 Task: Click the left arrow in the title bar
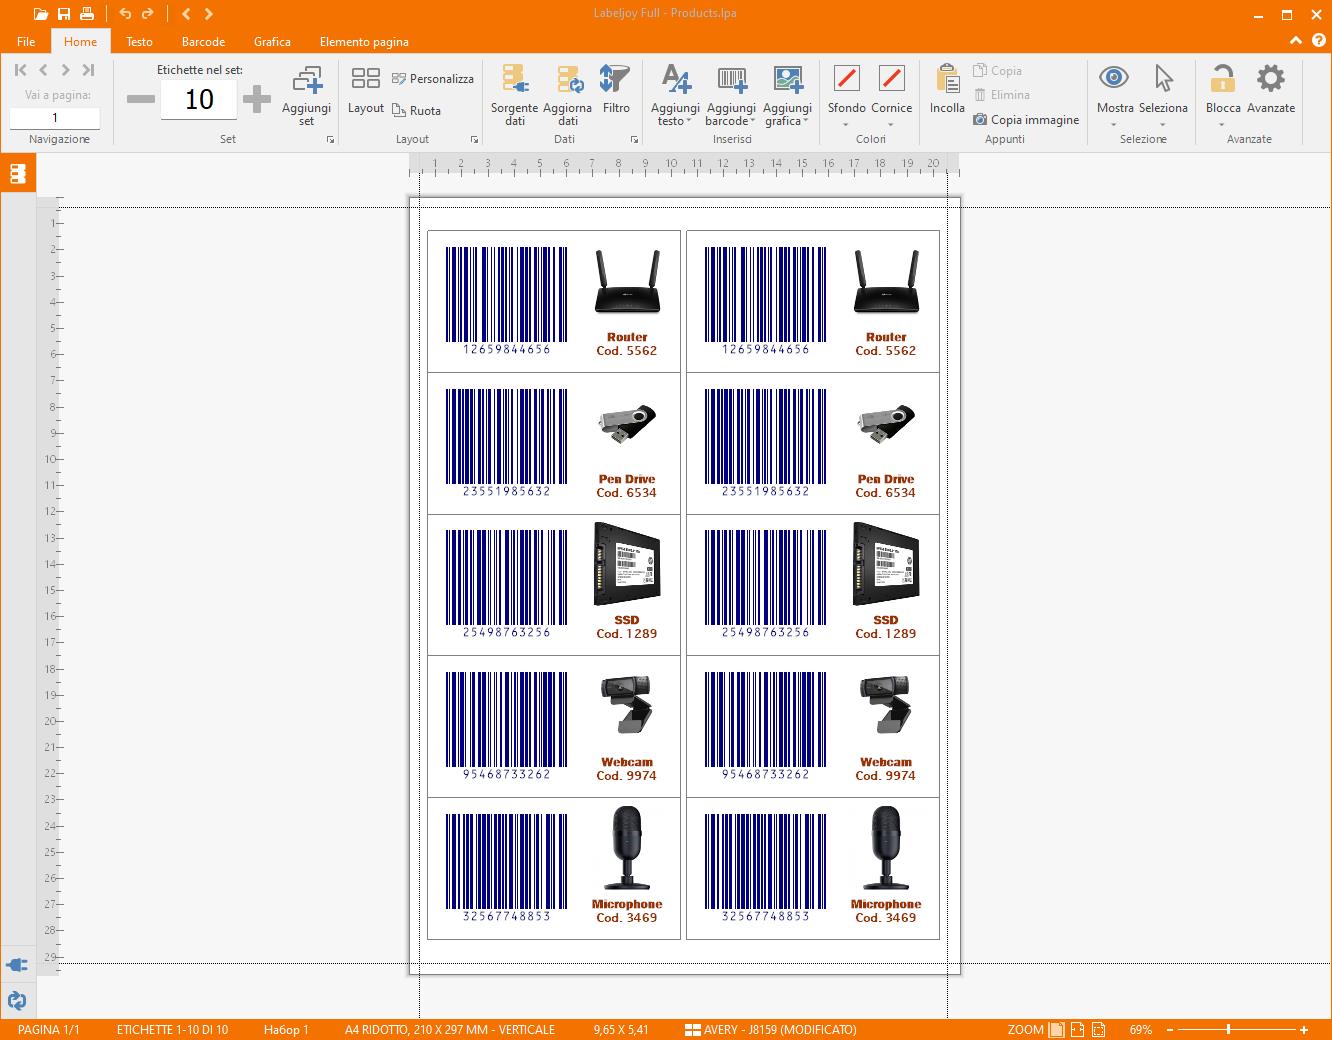tap(186, 14)
